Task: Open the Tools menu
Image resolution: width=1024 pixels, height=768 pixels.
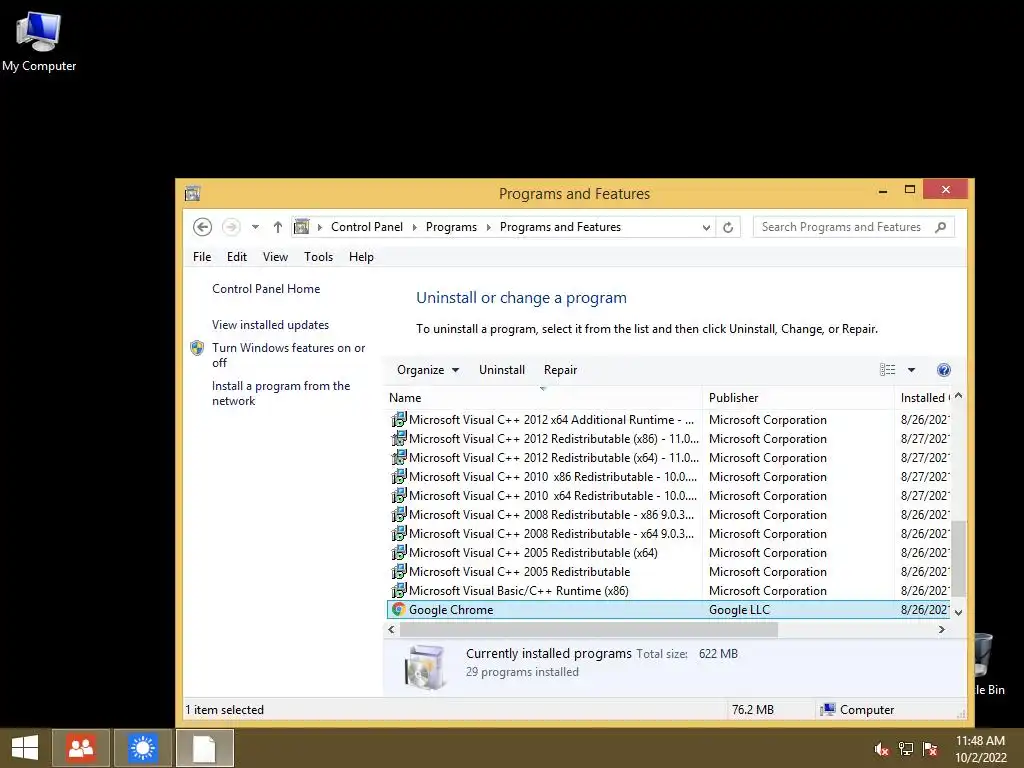Action: click(x=318, y=257)
